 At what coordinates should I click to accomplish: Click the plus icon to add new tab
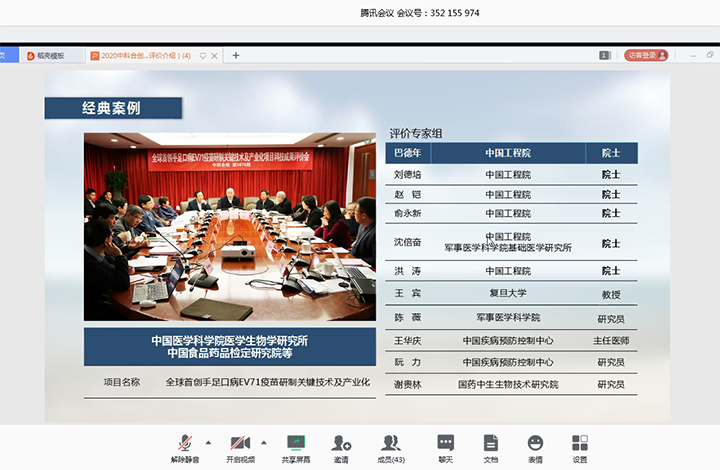click(x=236, y=56)
